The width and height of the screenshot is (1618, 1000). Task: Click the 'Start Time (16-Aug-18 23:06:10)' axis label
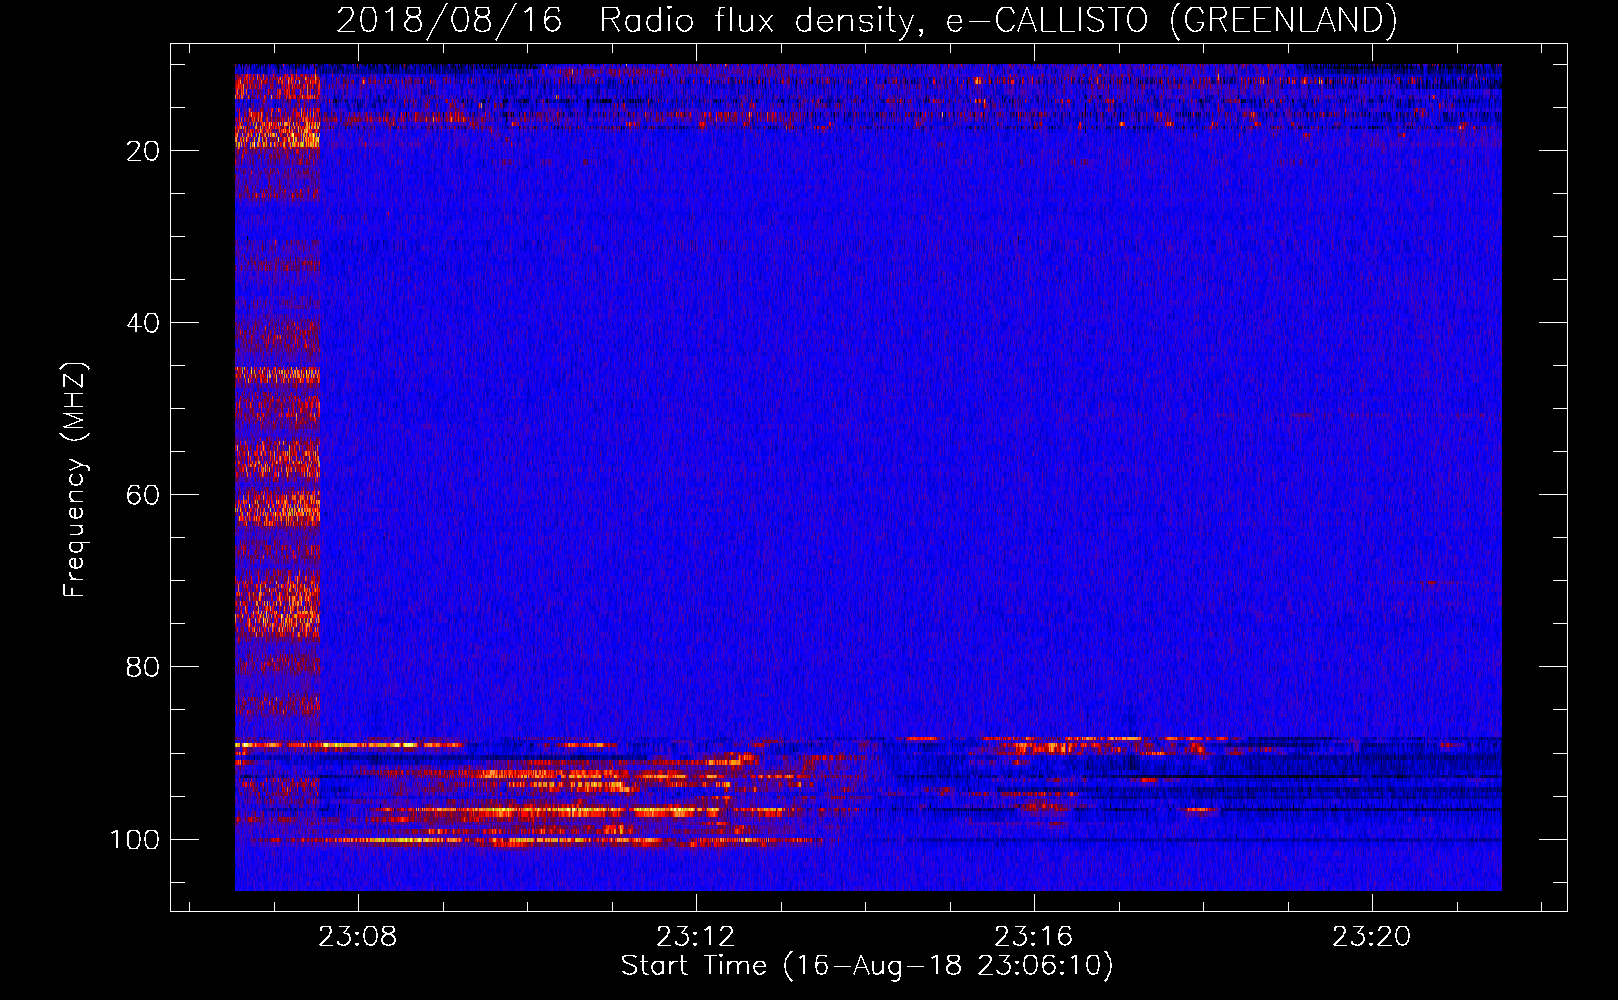(867, 966)
